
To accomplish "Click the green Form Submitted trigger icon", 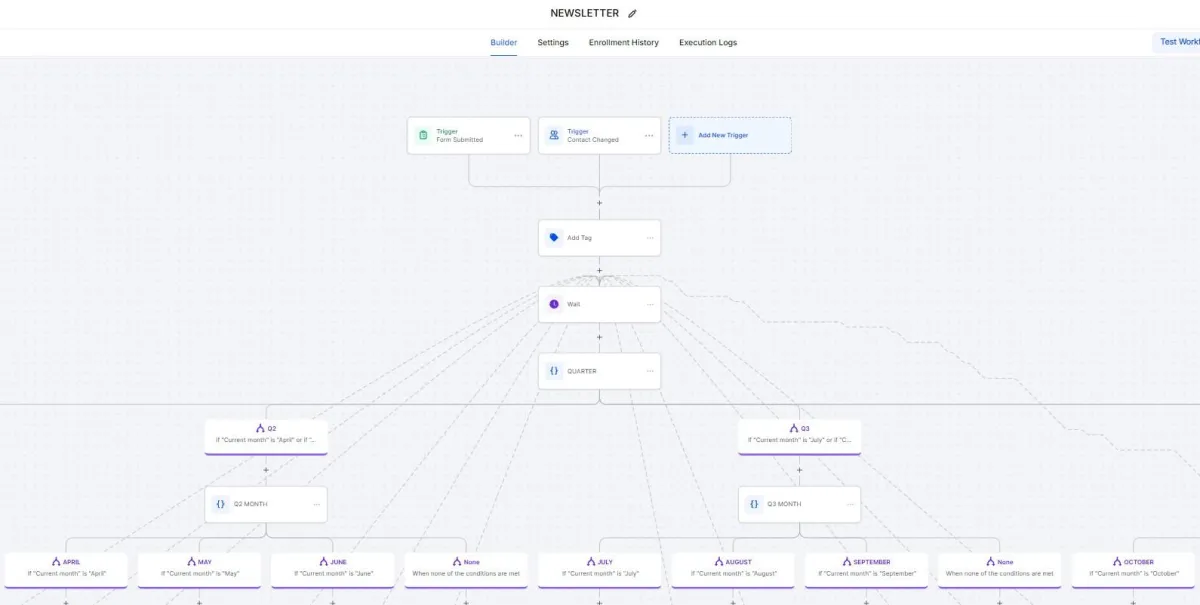I will point(422,135).
